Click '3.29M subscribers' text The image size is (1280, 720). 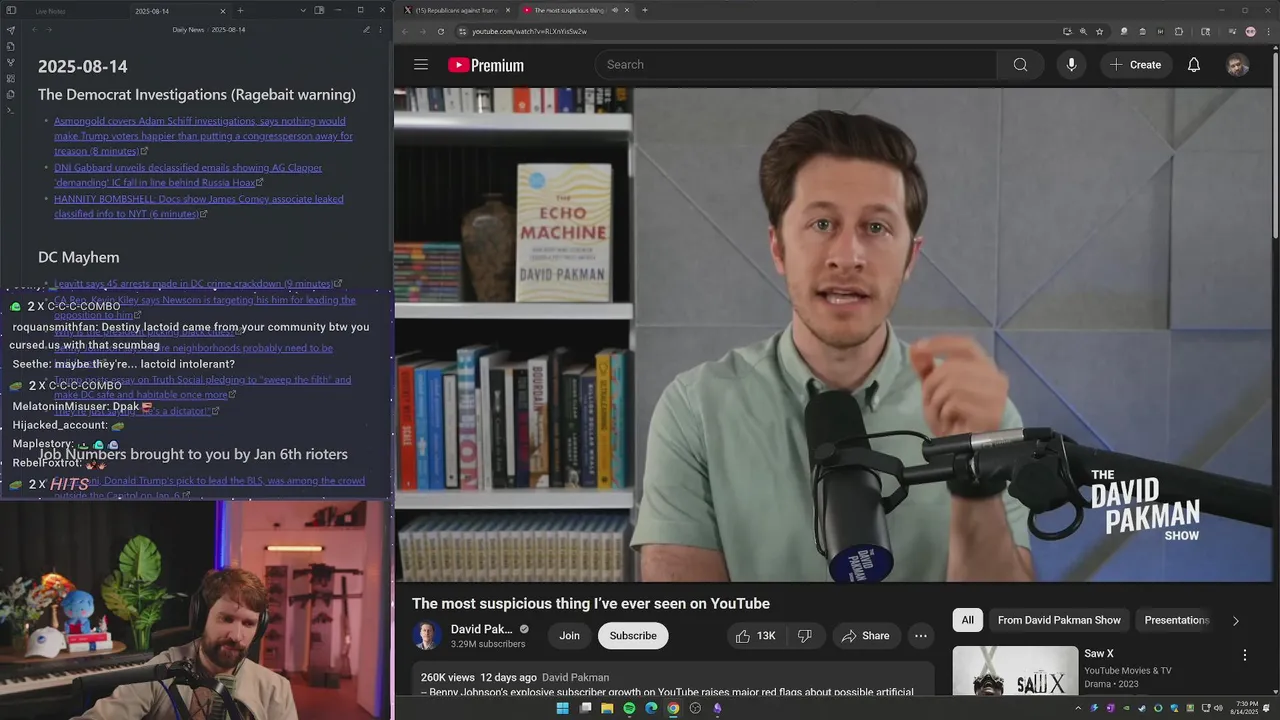pyautogui.click(x=488, y=644)
